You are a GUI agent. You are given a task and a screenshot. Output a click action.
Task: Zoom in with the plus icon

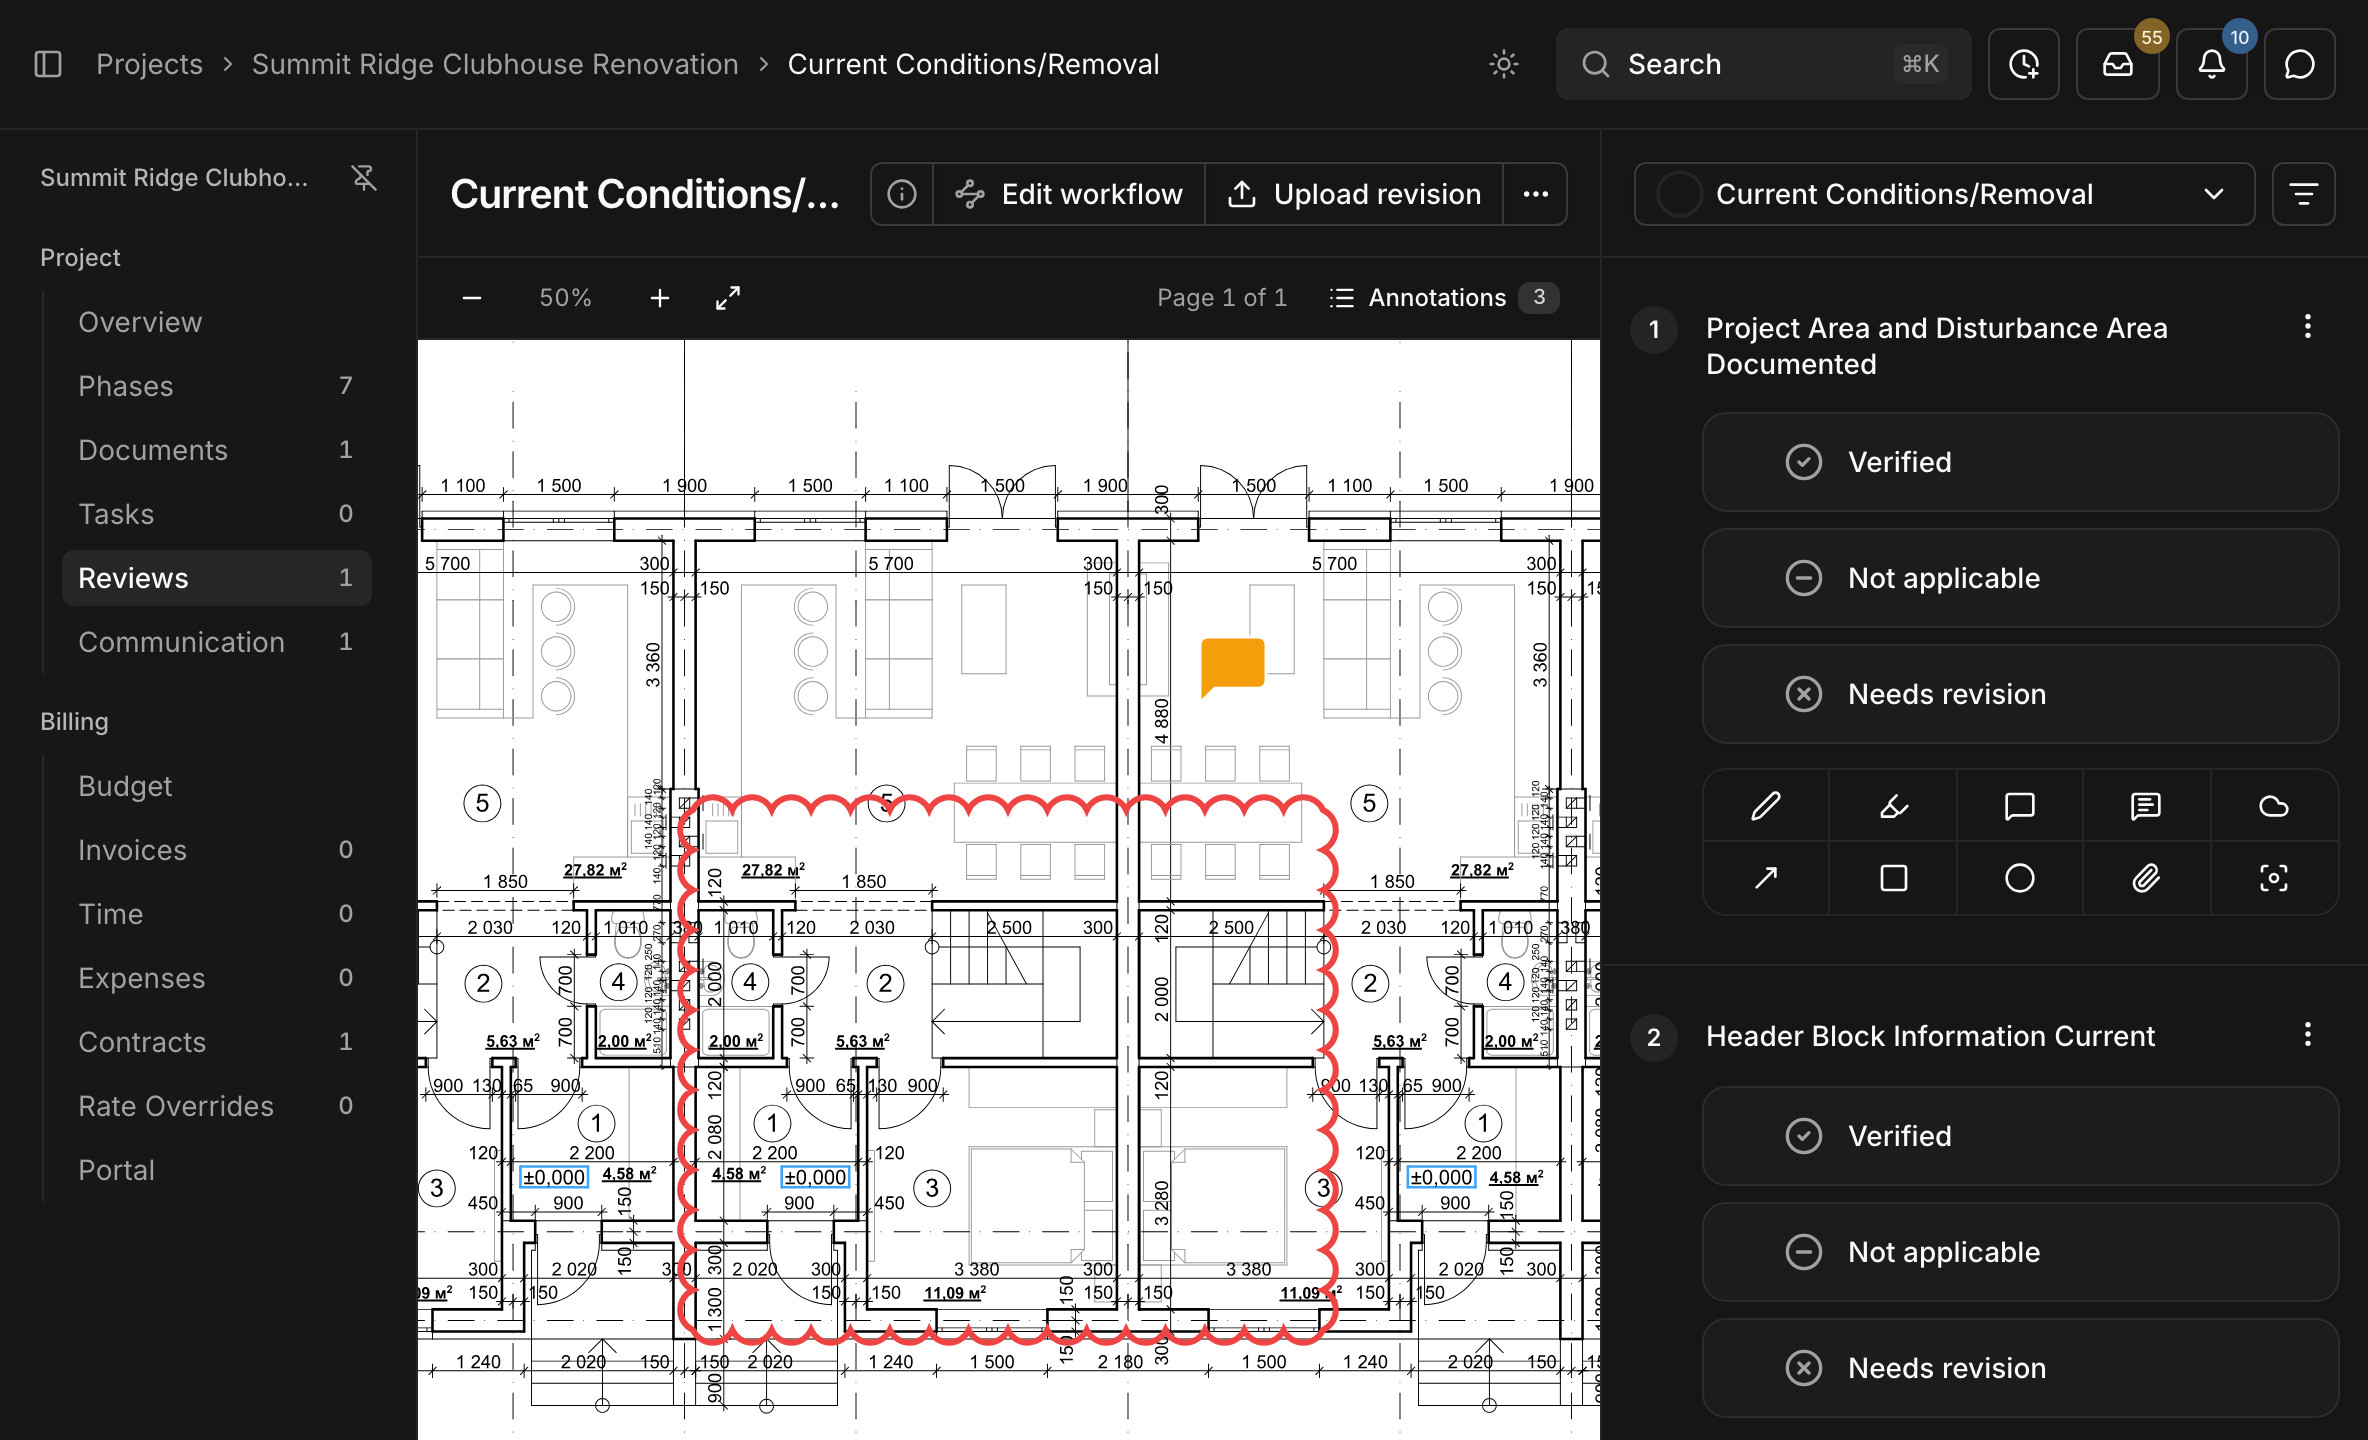660,298
